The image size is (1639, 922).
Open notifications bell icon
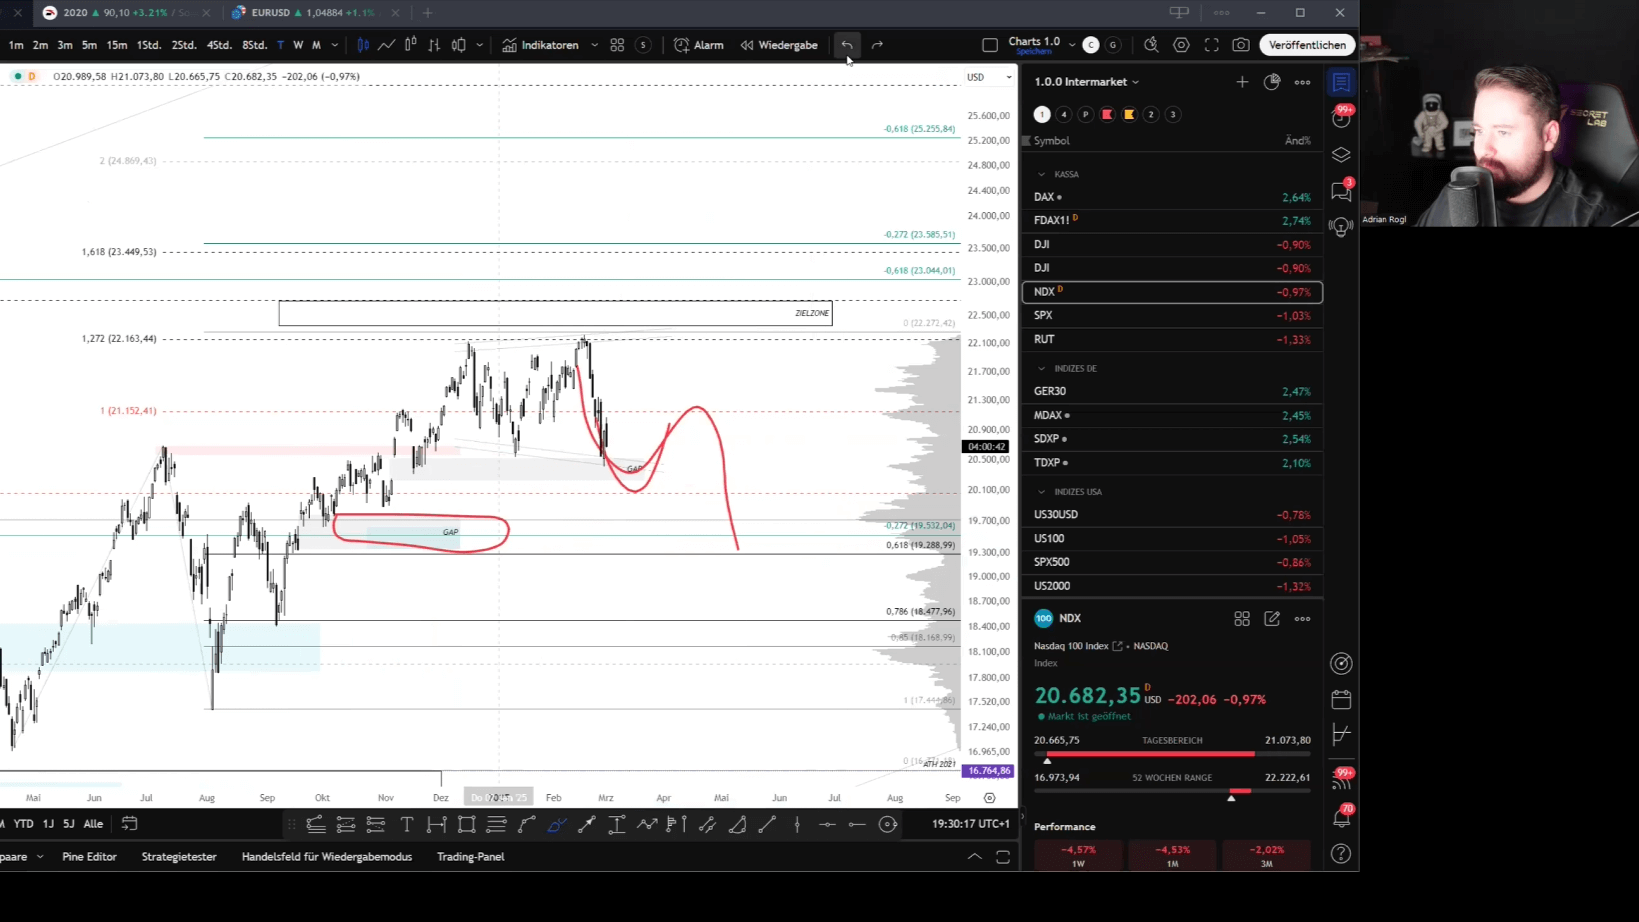[x=1341, y=818]
